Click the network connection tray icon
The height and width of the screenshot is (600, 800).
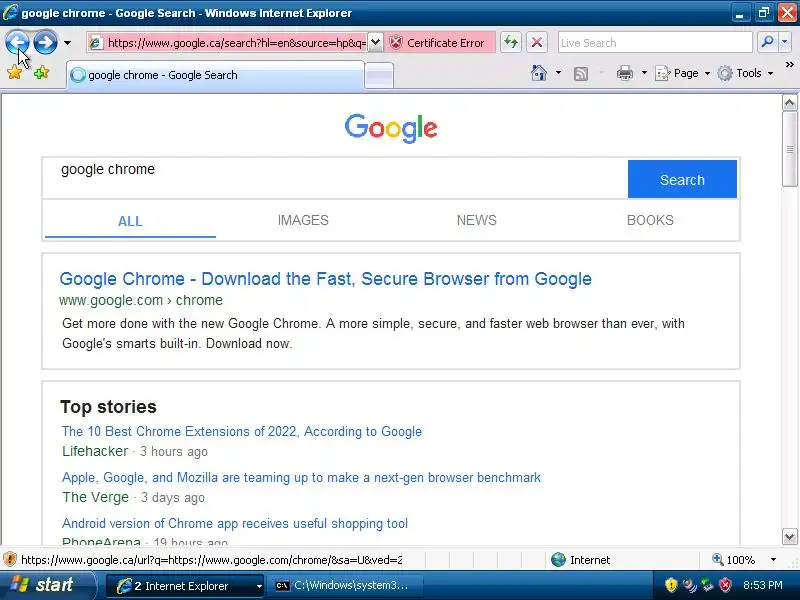point(707,585)
